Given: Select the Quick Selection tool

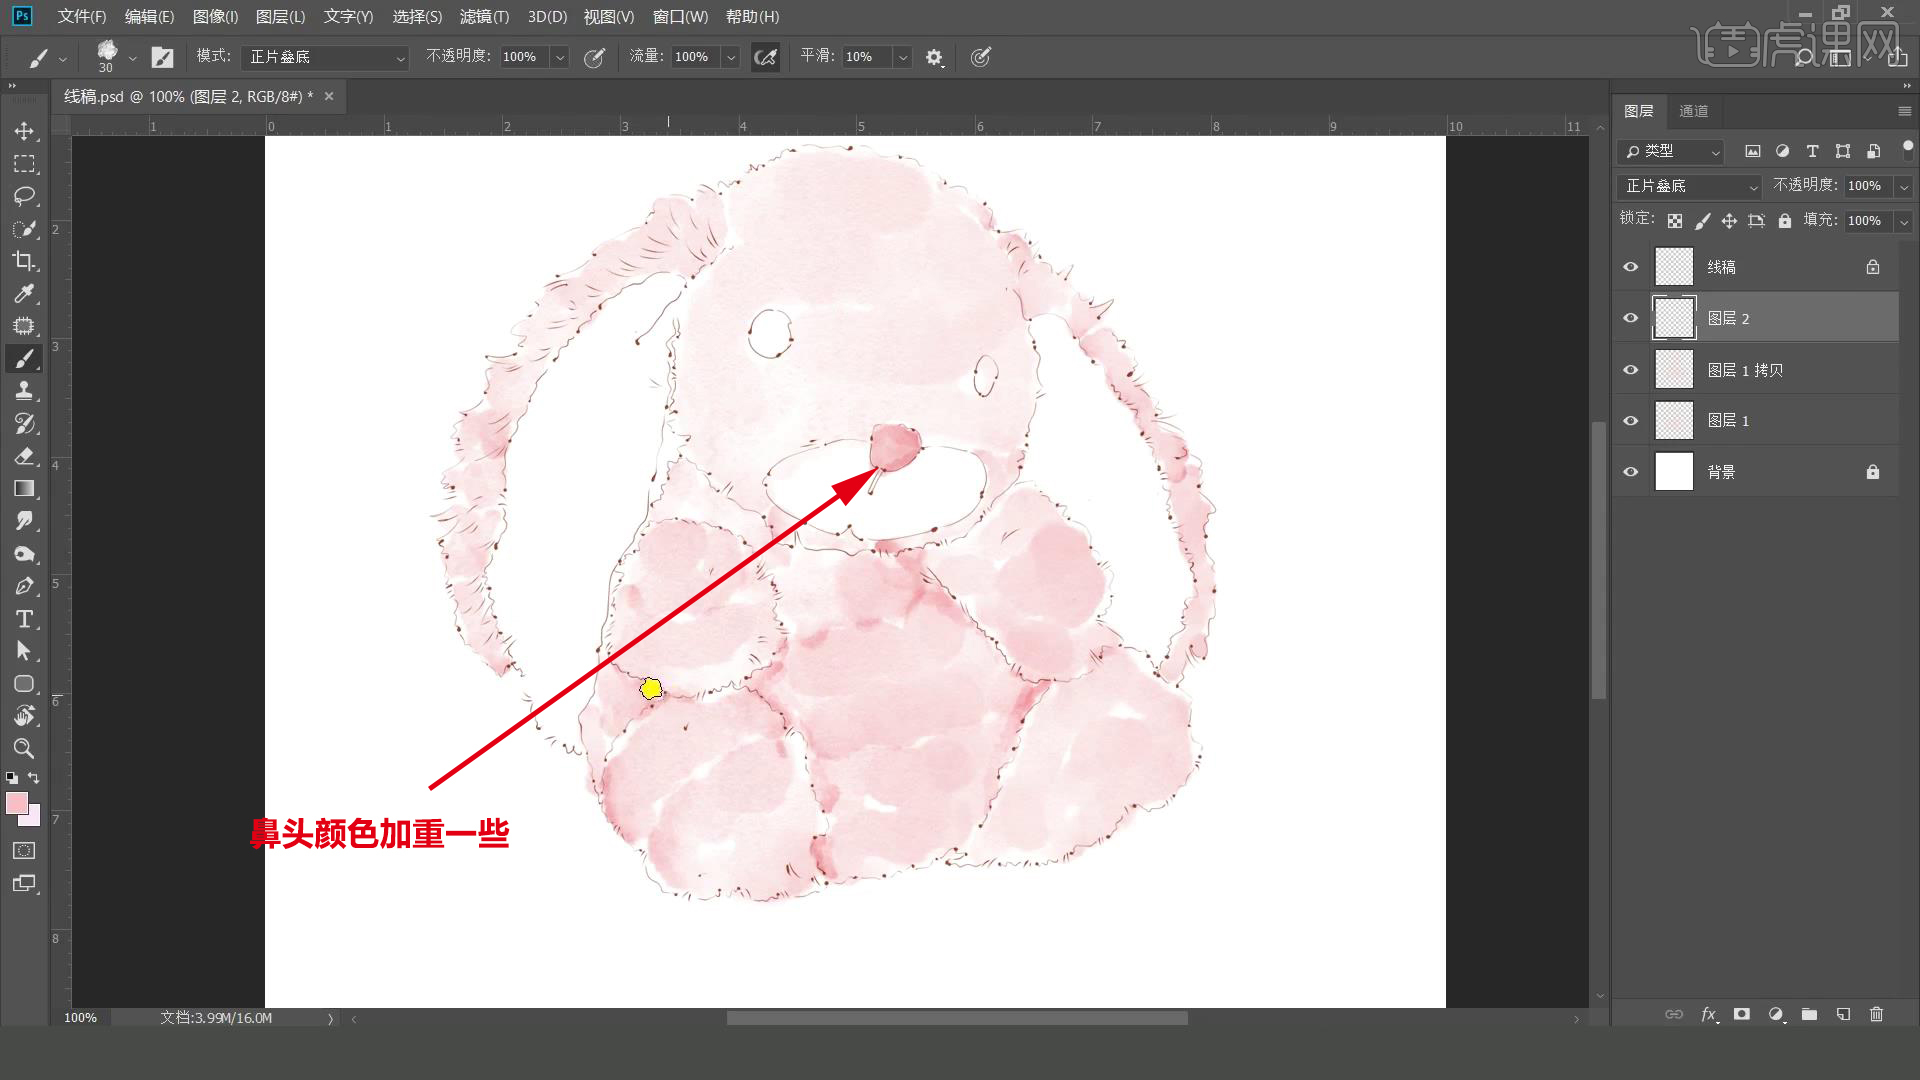Looking at the screenshot, I should pos(24,229).
